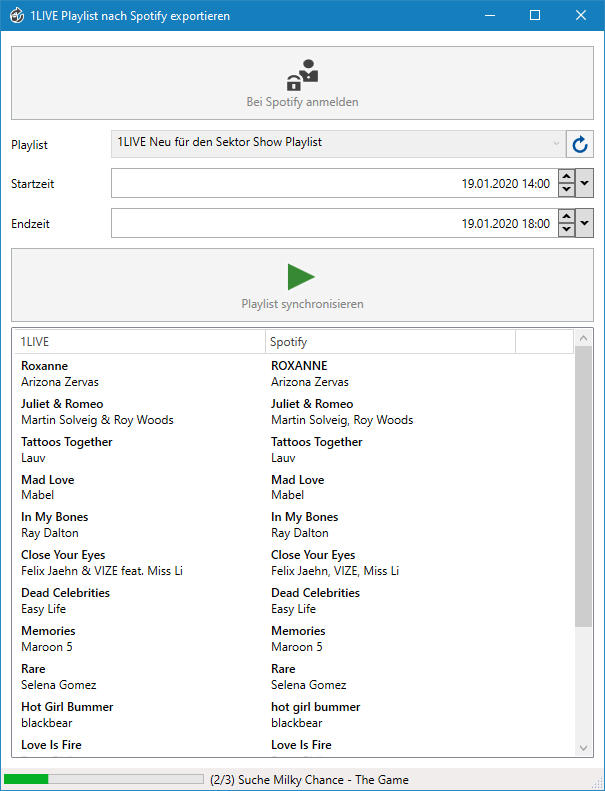Click the scroll-up arrow of the track list
The height and width of the screenshot is (791, 605).
pos(583,338)
